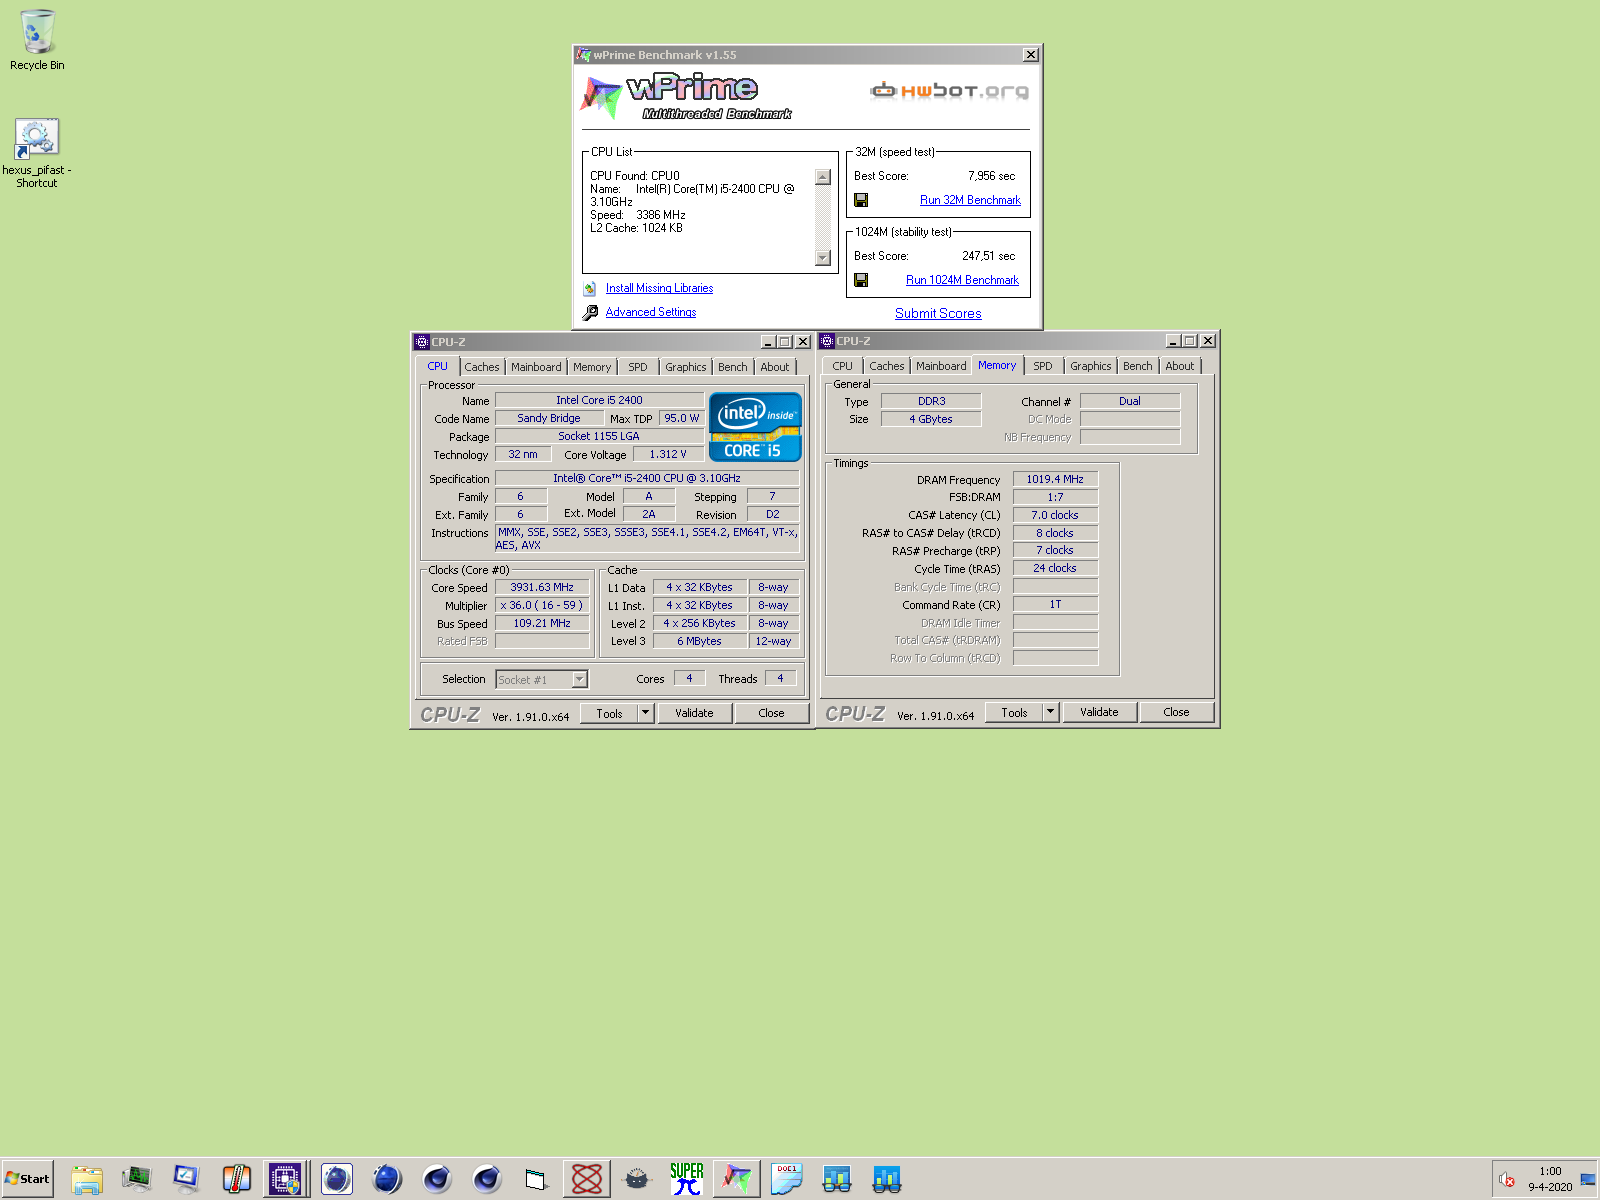Viewport: 1600px width, 1200px height.
Task: Click the Multiplier value x 36.0
Action: [x=542, y=605]
